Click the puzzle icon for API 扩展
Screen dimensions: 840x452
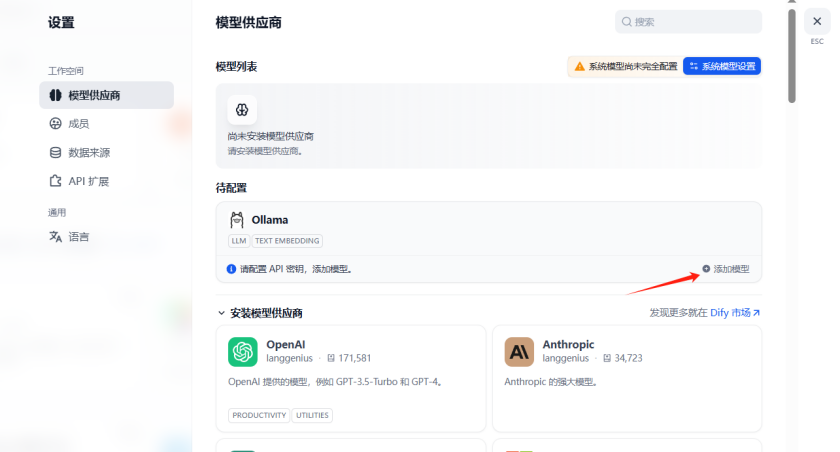pyautogui.click(x=55, y=181)
